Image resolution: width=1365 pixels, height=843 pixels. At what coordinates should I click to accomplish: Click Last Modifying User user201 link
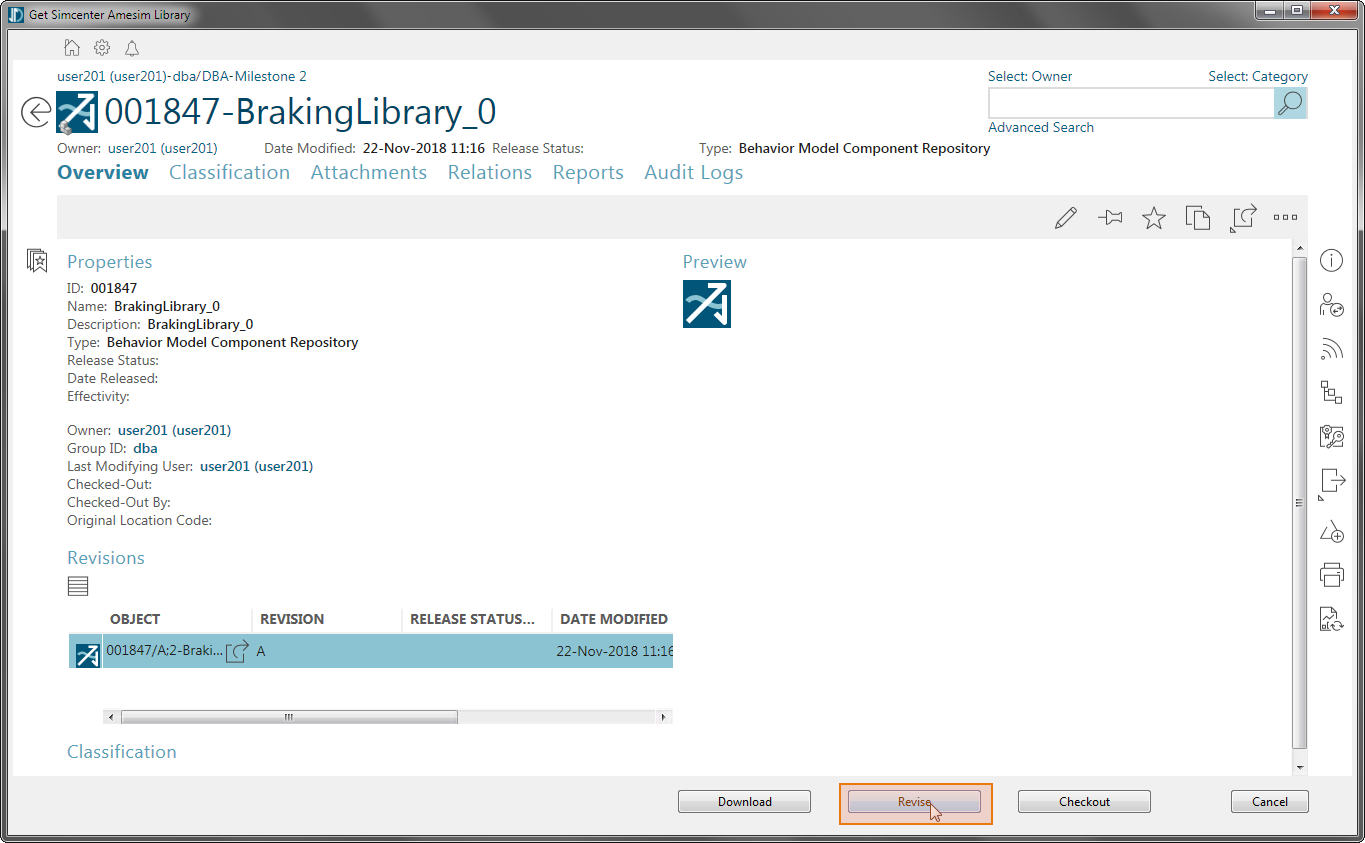[x=257, y=466]
